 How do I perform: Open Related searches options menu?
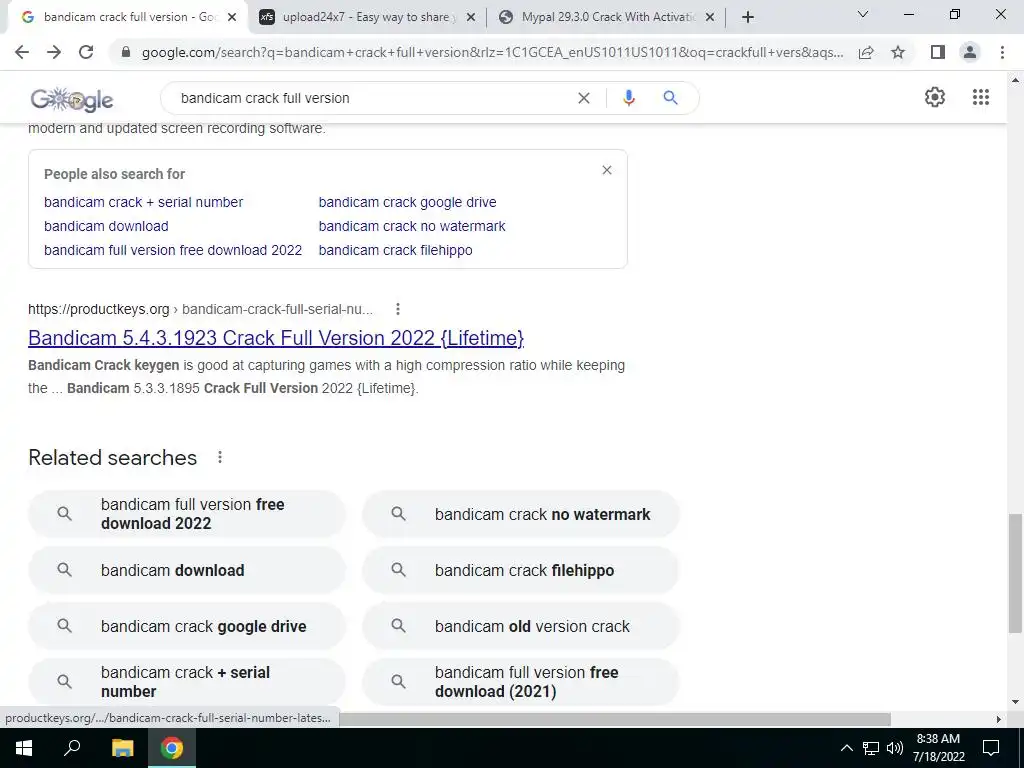point(220,457)
